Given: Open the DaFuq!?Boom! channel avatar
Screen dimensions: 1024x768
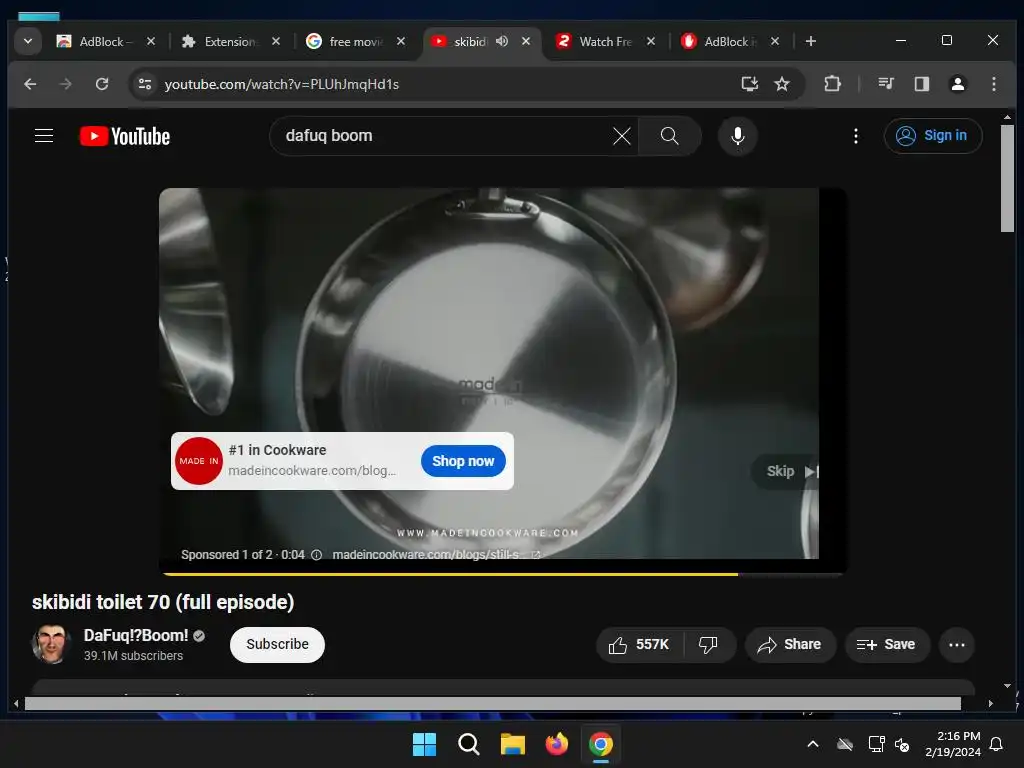Looking at the screenshot, I should (x=50, y=644).
